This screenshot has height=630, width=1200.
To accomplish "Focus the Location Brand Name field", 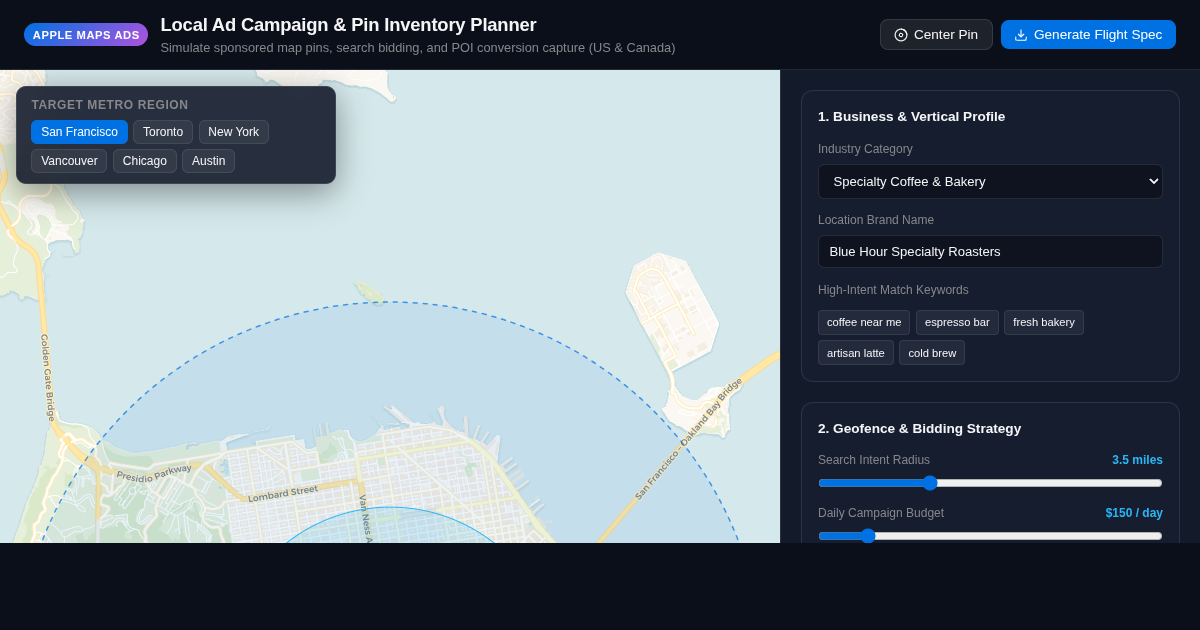I will point(990,251).
